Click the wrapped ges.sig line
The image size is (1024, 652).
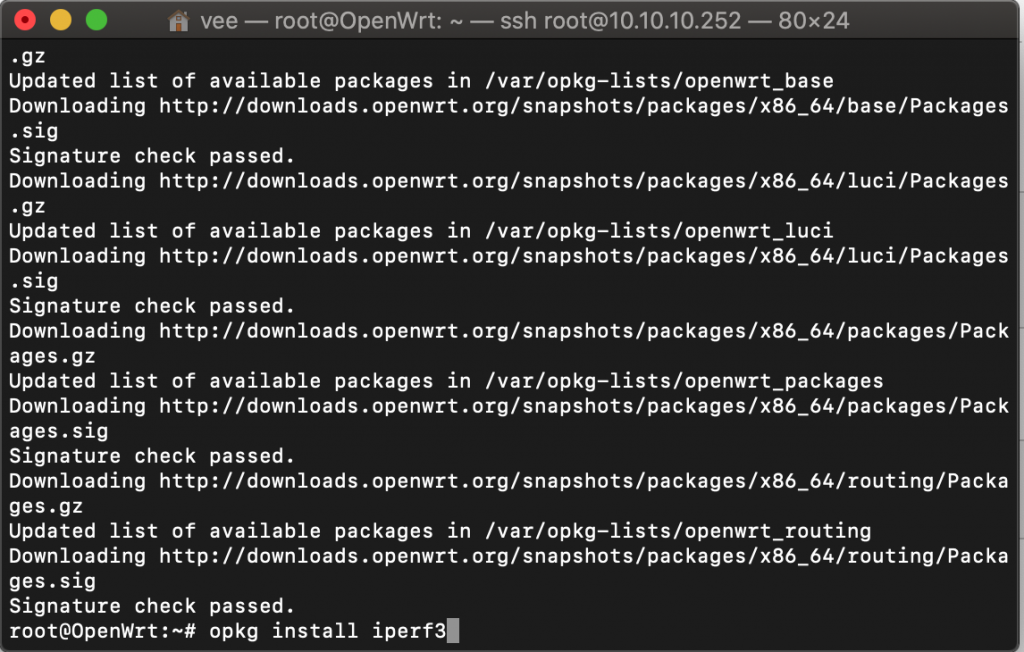(52, 581)
